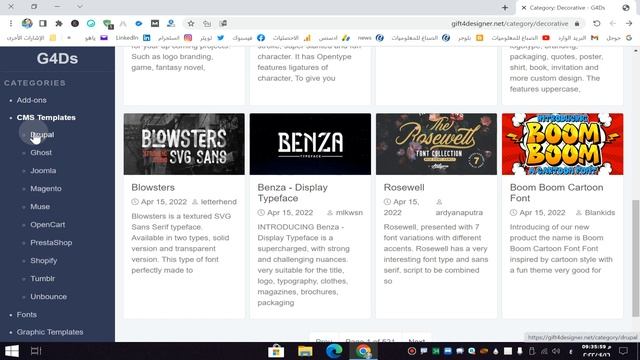The height and width of the screenshot is (360, 640).
Task: Open the Chrome profile avatar
Action: [x=27, y=24]
